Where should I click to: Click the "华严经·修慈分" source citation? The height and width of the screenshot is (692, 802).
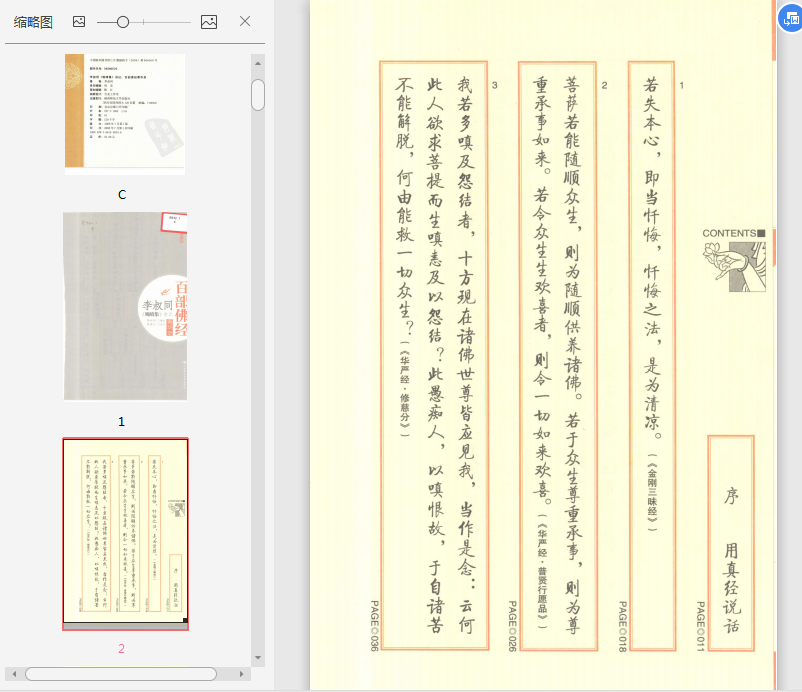point(405,389)
